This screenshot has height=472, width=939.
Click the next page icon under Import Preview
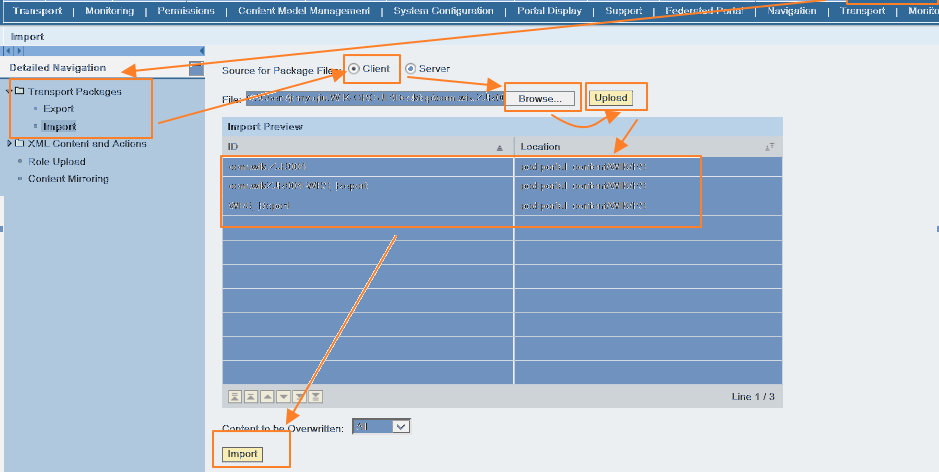[299, 397]
